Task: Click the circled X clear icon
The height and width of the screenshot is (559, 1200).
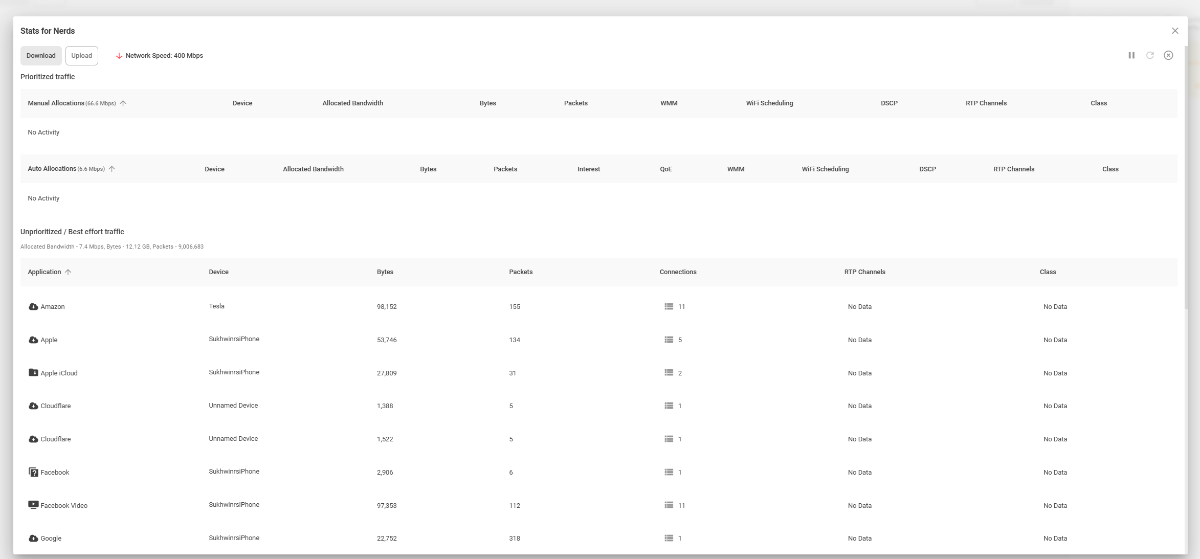Action: tap(1168, 55)
